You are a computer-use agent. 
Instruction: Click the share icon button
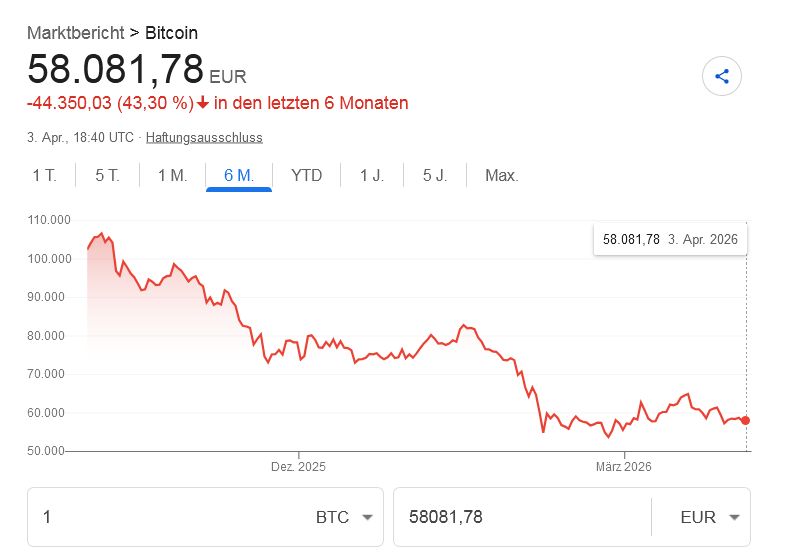pyautogui.click(x=722, y=76)
